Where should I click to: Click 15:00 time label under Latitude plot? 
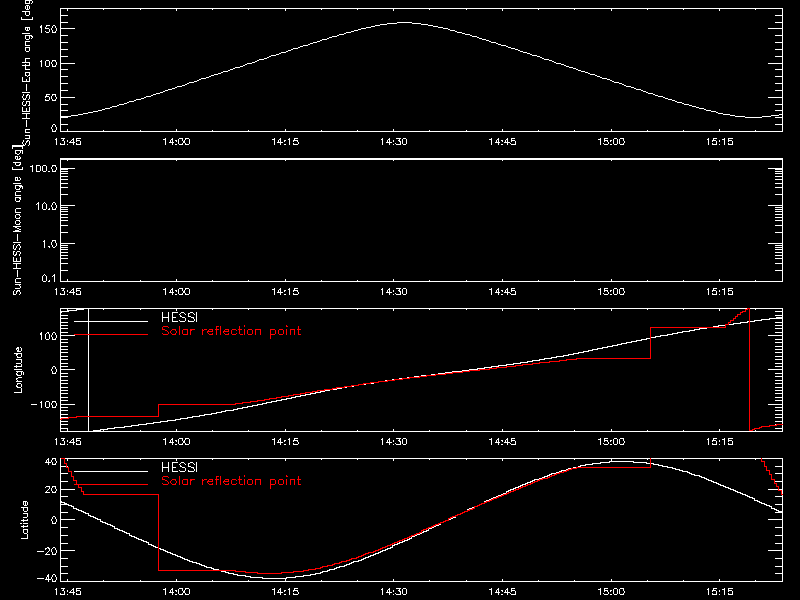(611, 592)
